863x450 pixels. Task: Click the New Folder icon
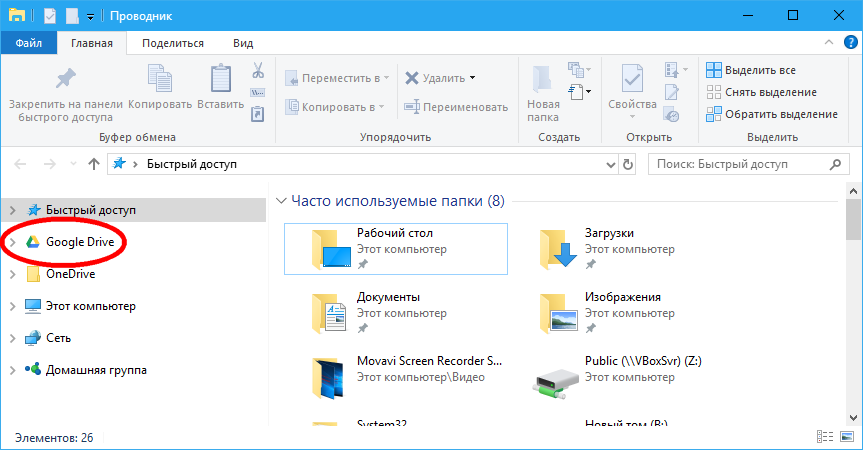(543, 80)
